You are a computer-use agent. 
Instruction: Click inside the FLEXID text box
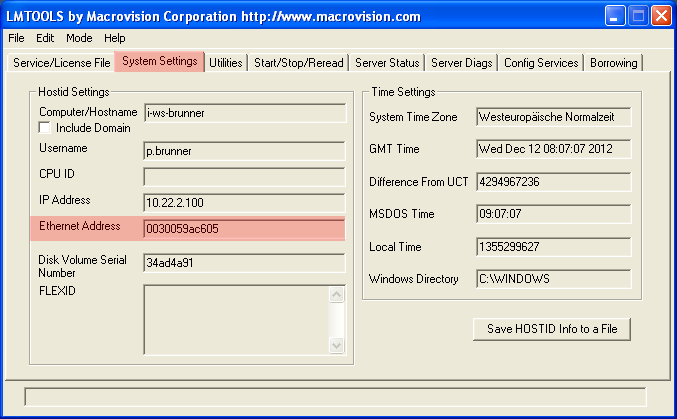pyautogui.click(x=236, y=320)
